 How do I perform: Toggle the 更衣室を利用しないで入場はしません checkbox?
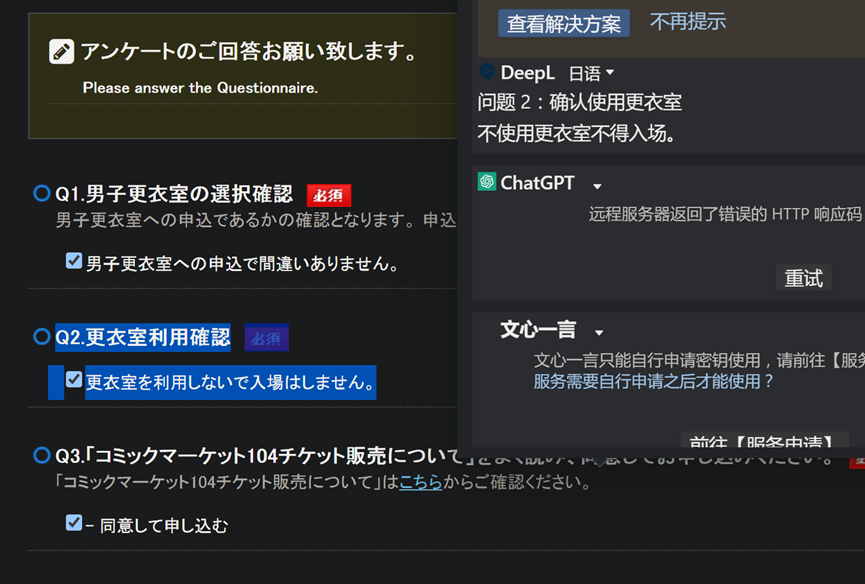[74, 380]
